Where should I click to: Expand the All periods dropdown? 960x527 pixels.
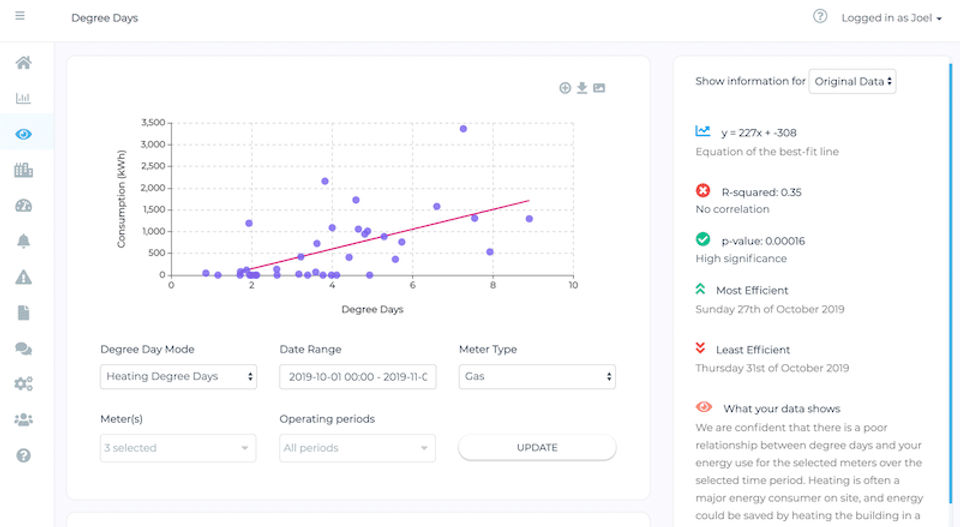(x=358, y=448)
